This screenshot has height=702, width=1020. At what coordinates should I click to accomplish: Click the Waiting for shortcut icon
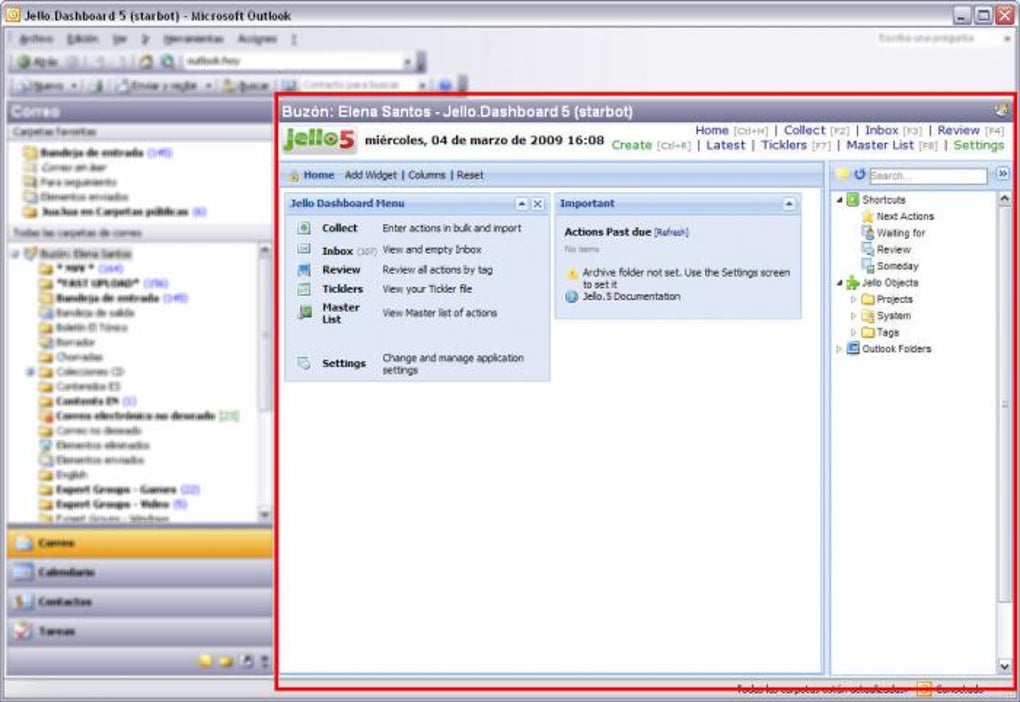tap(868, 233)
